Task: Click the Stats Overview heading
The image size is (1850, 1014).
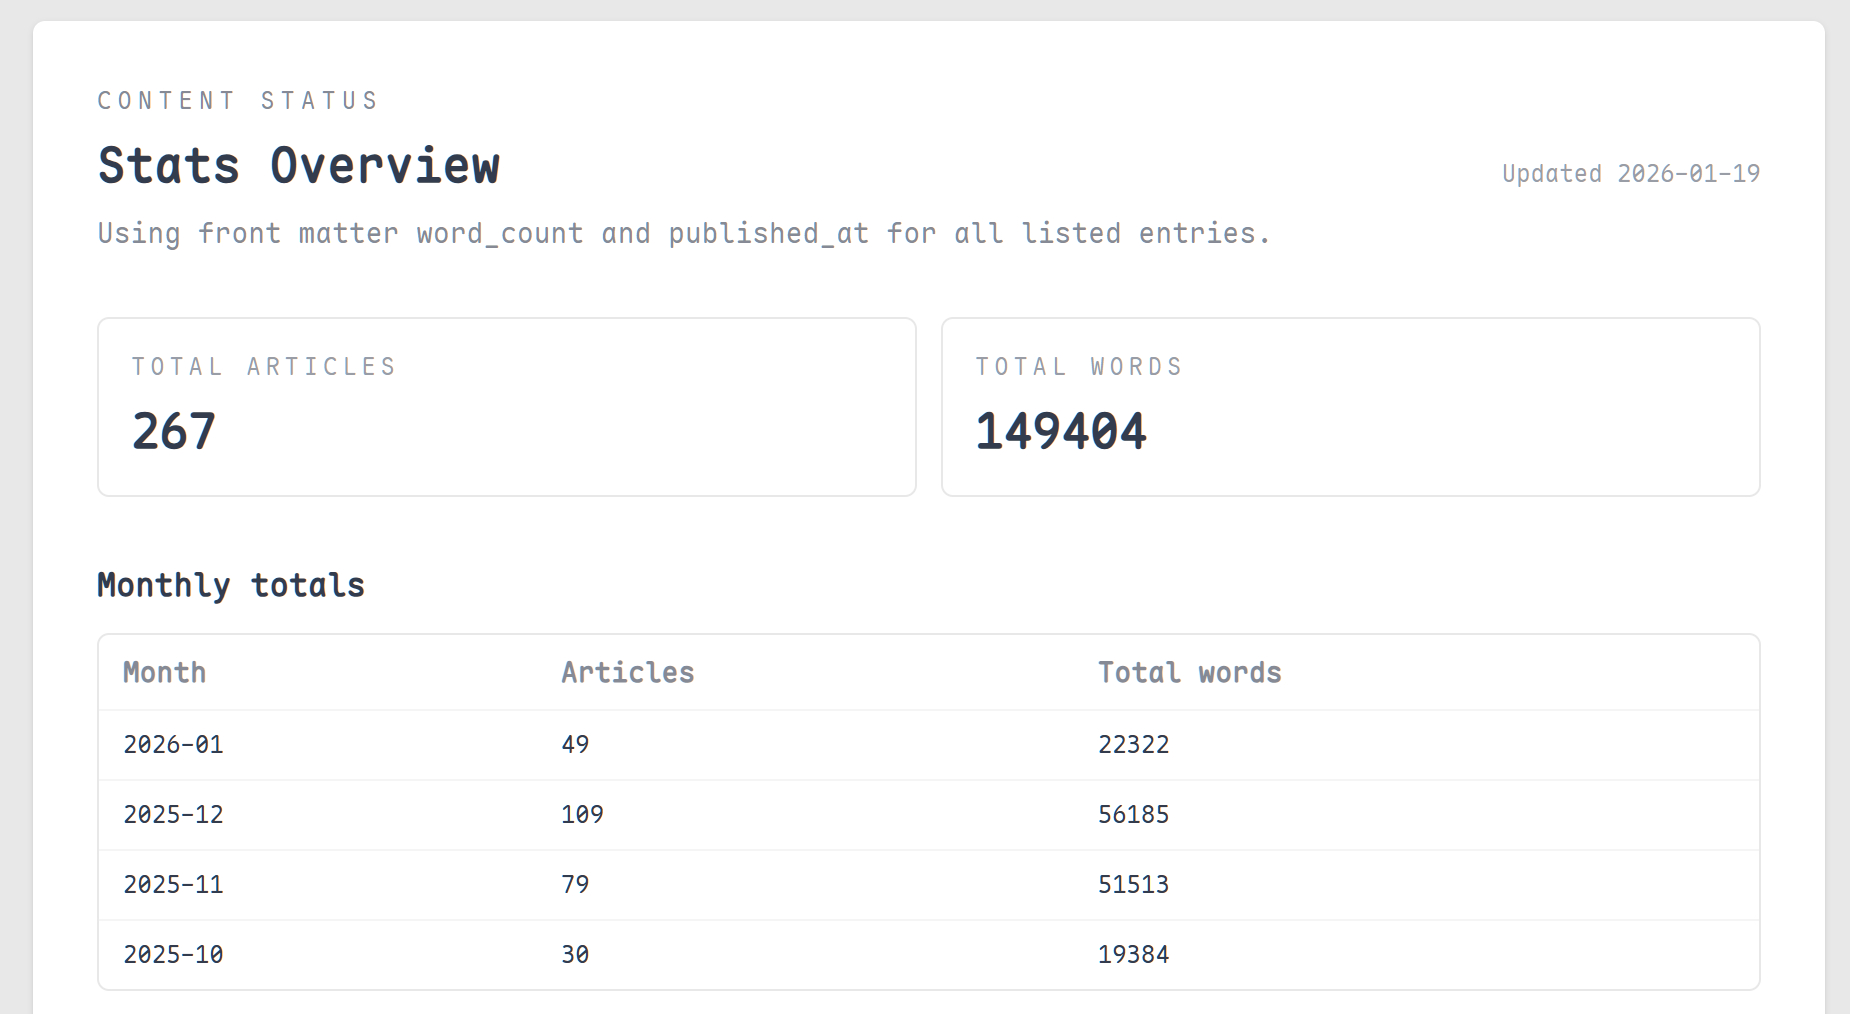Action: (298, 166)
